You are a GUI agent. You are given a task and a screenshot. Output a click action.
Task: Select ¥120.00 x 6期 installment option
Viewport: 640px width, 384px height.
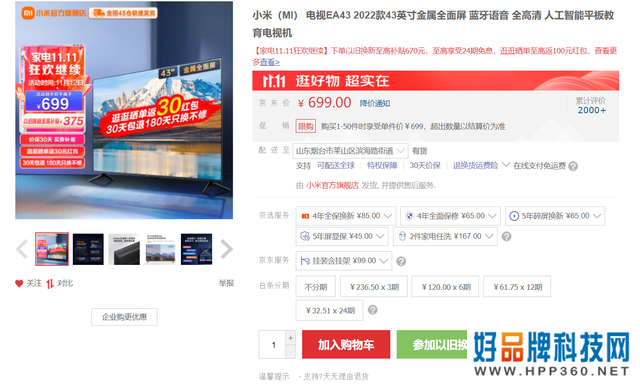click(446, 286)
